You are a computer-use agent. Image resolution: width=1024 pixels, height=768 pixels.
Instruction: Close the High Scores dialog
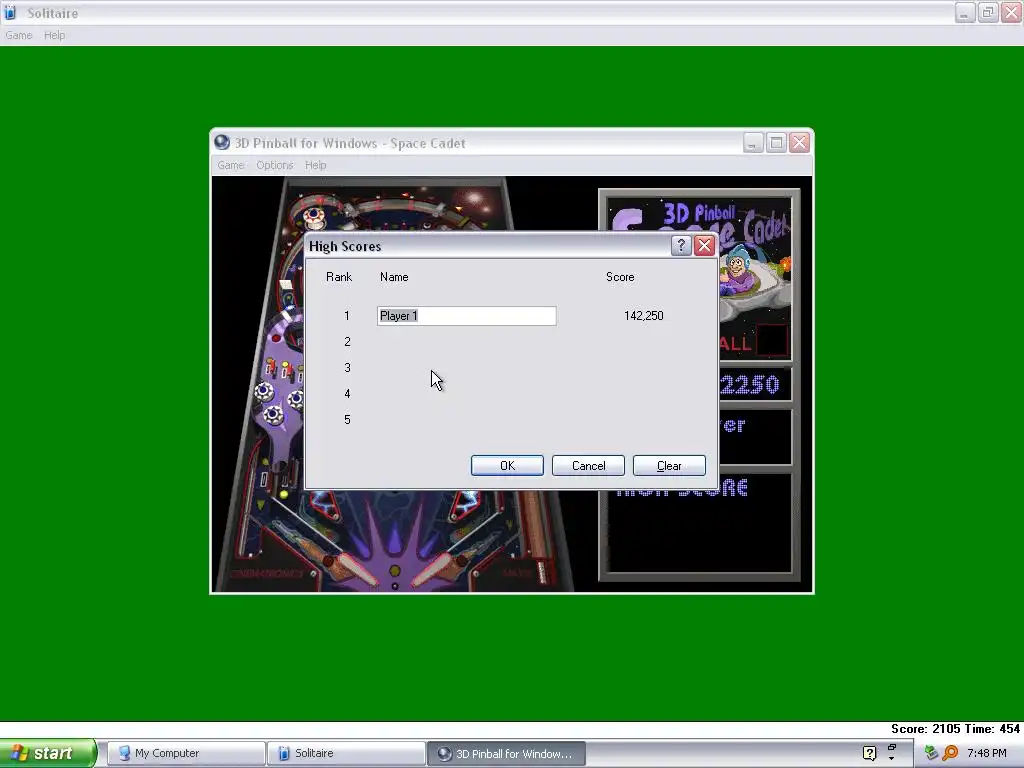704,246
